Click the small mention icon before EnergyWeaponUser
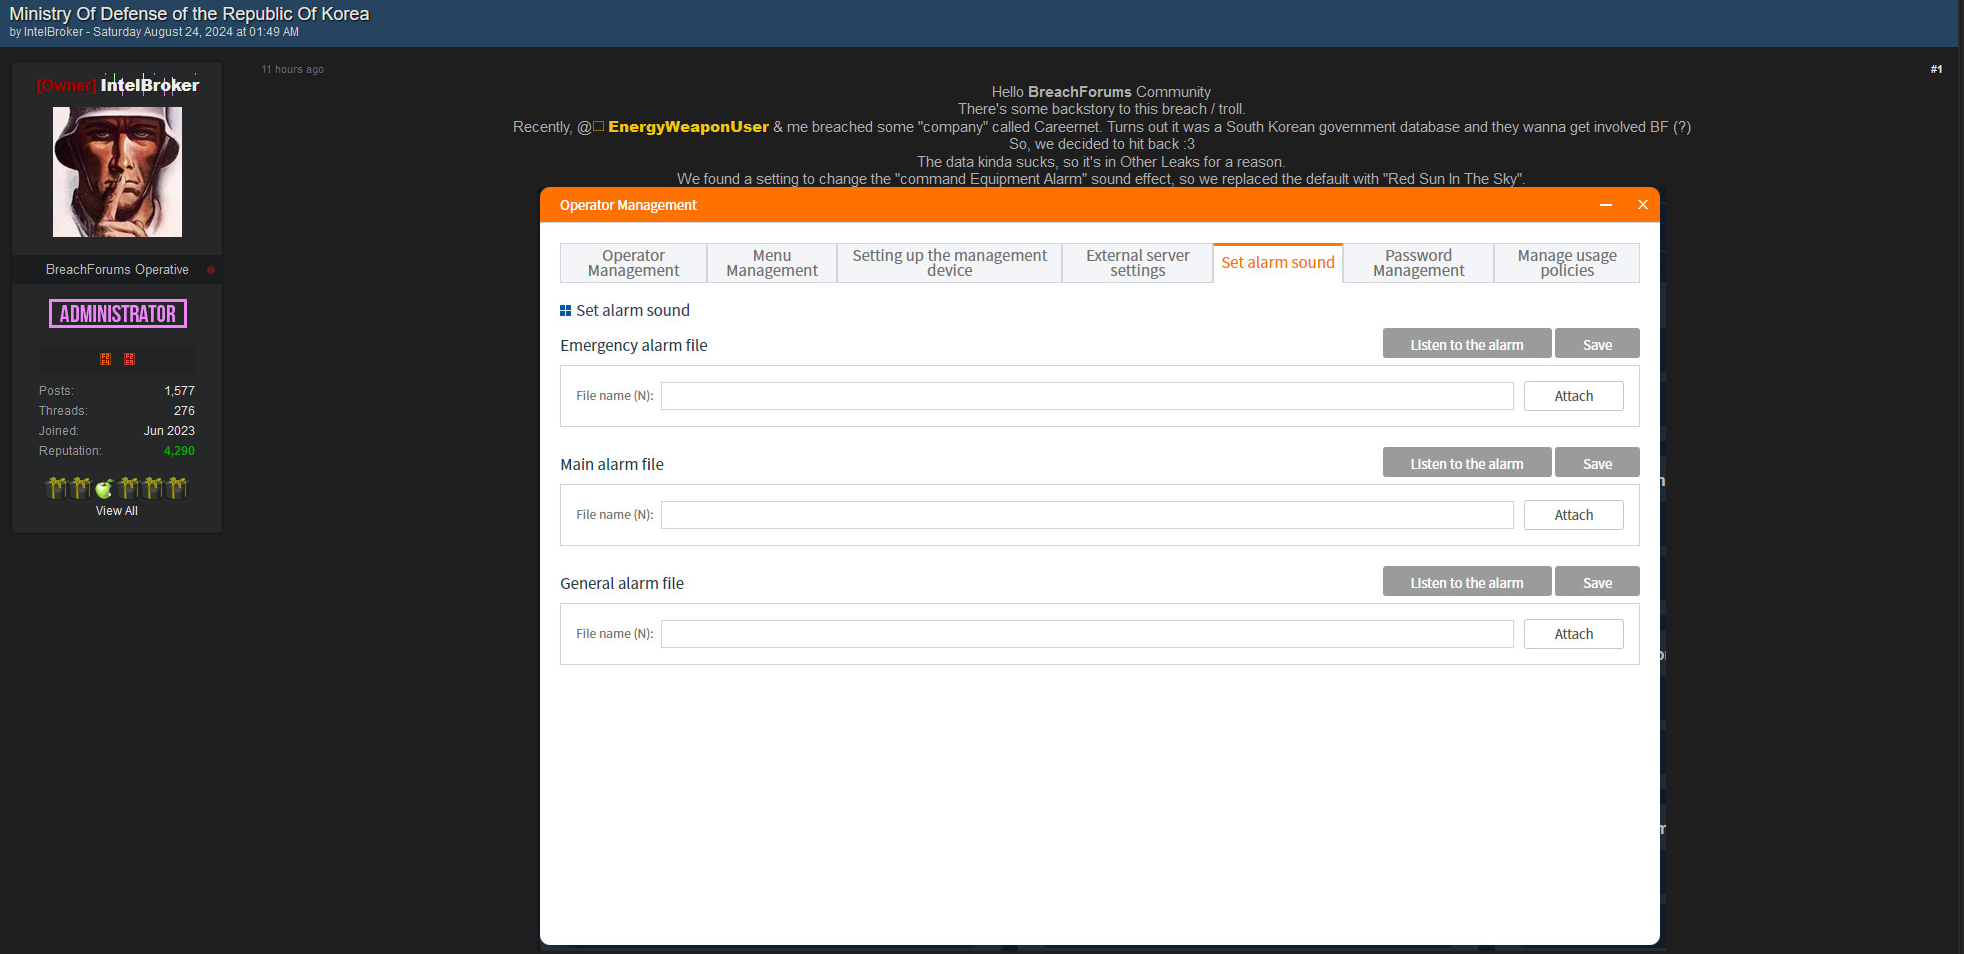 coord(598,127)
